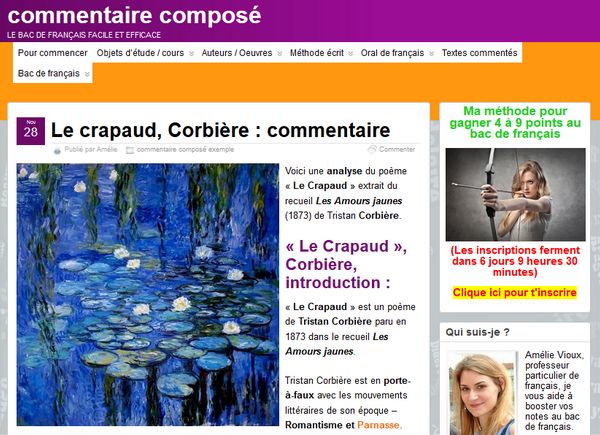Follow the commentaire composé exemple category link
The height and width of the screenshot is (435, 600).
point(185,150)
